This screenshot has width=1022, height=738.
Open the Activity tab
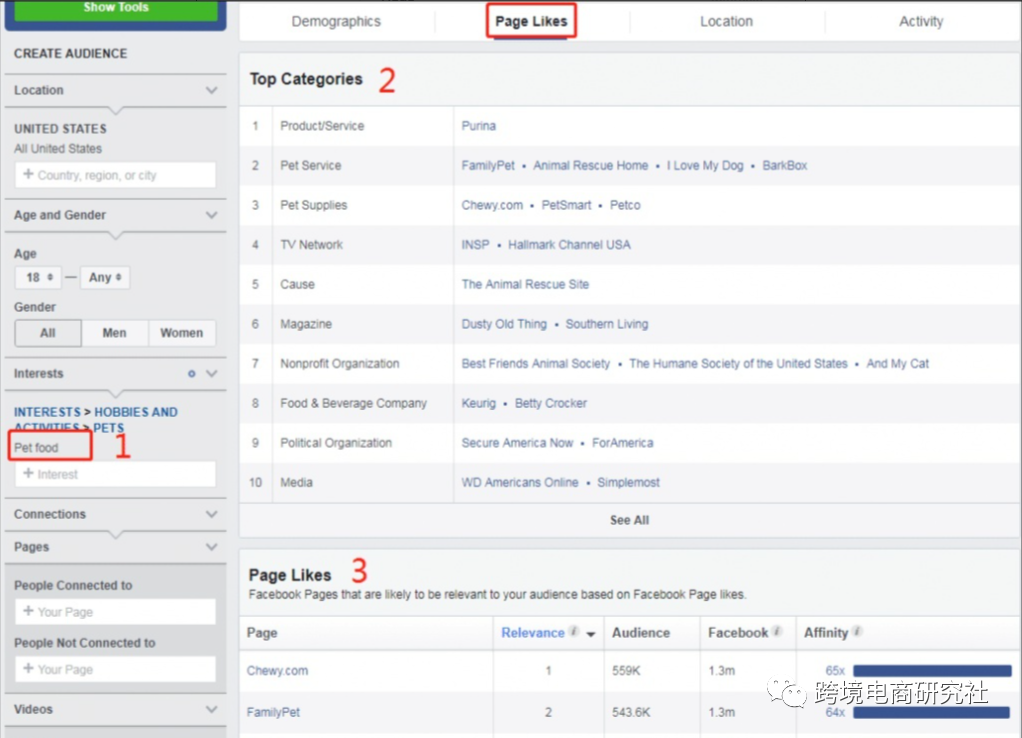click(920, 22)
